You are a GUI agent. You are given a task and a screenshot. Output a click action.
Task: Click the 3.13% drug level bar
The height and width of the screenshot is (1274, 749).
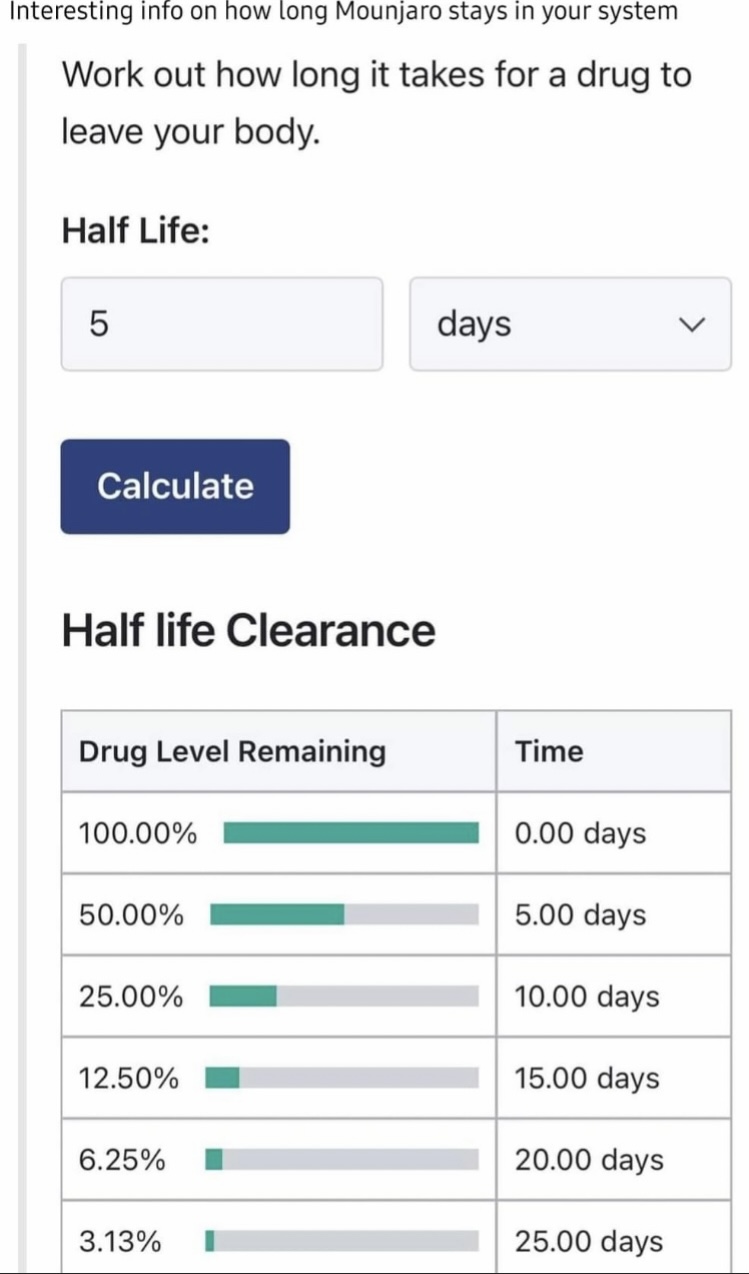pyautogui.click(x=342, y=1242)
